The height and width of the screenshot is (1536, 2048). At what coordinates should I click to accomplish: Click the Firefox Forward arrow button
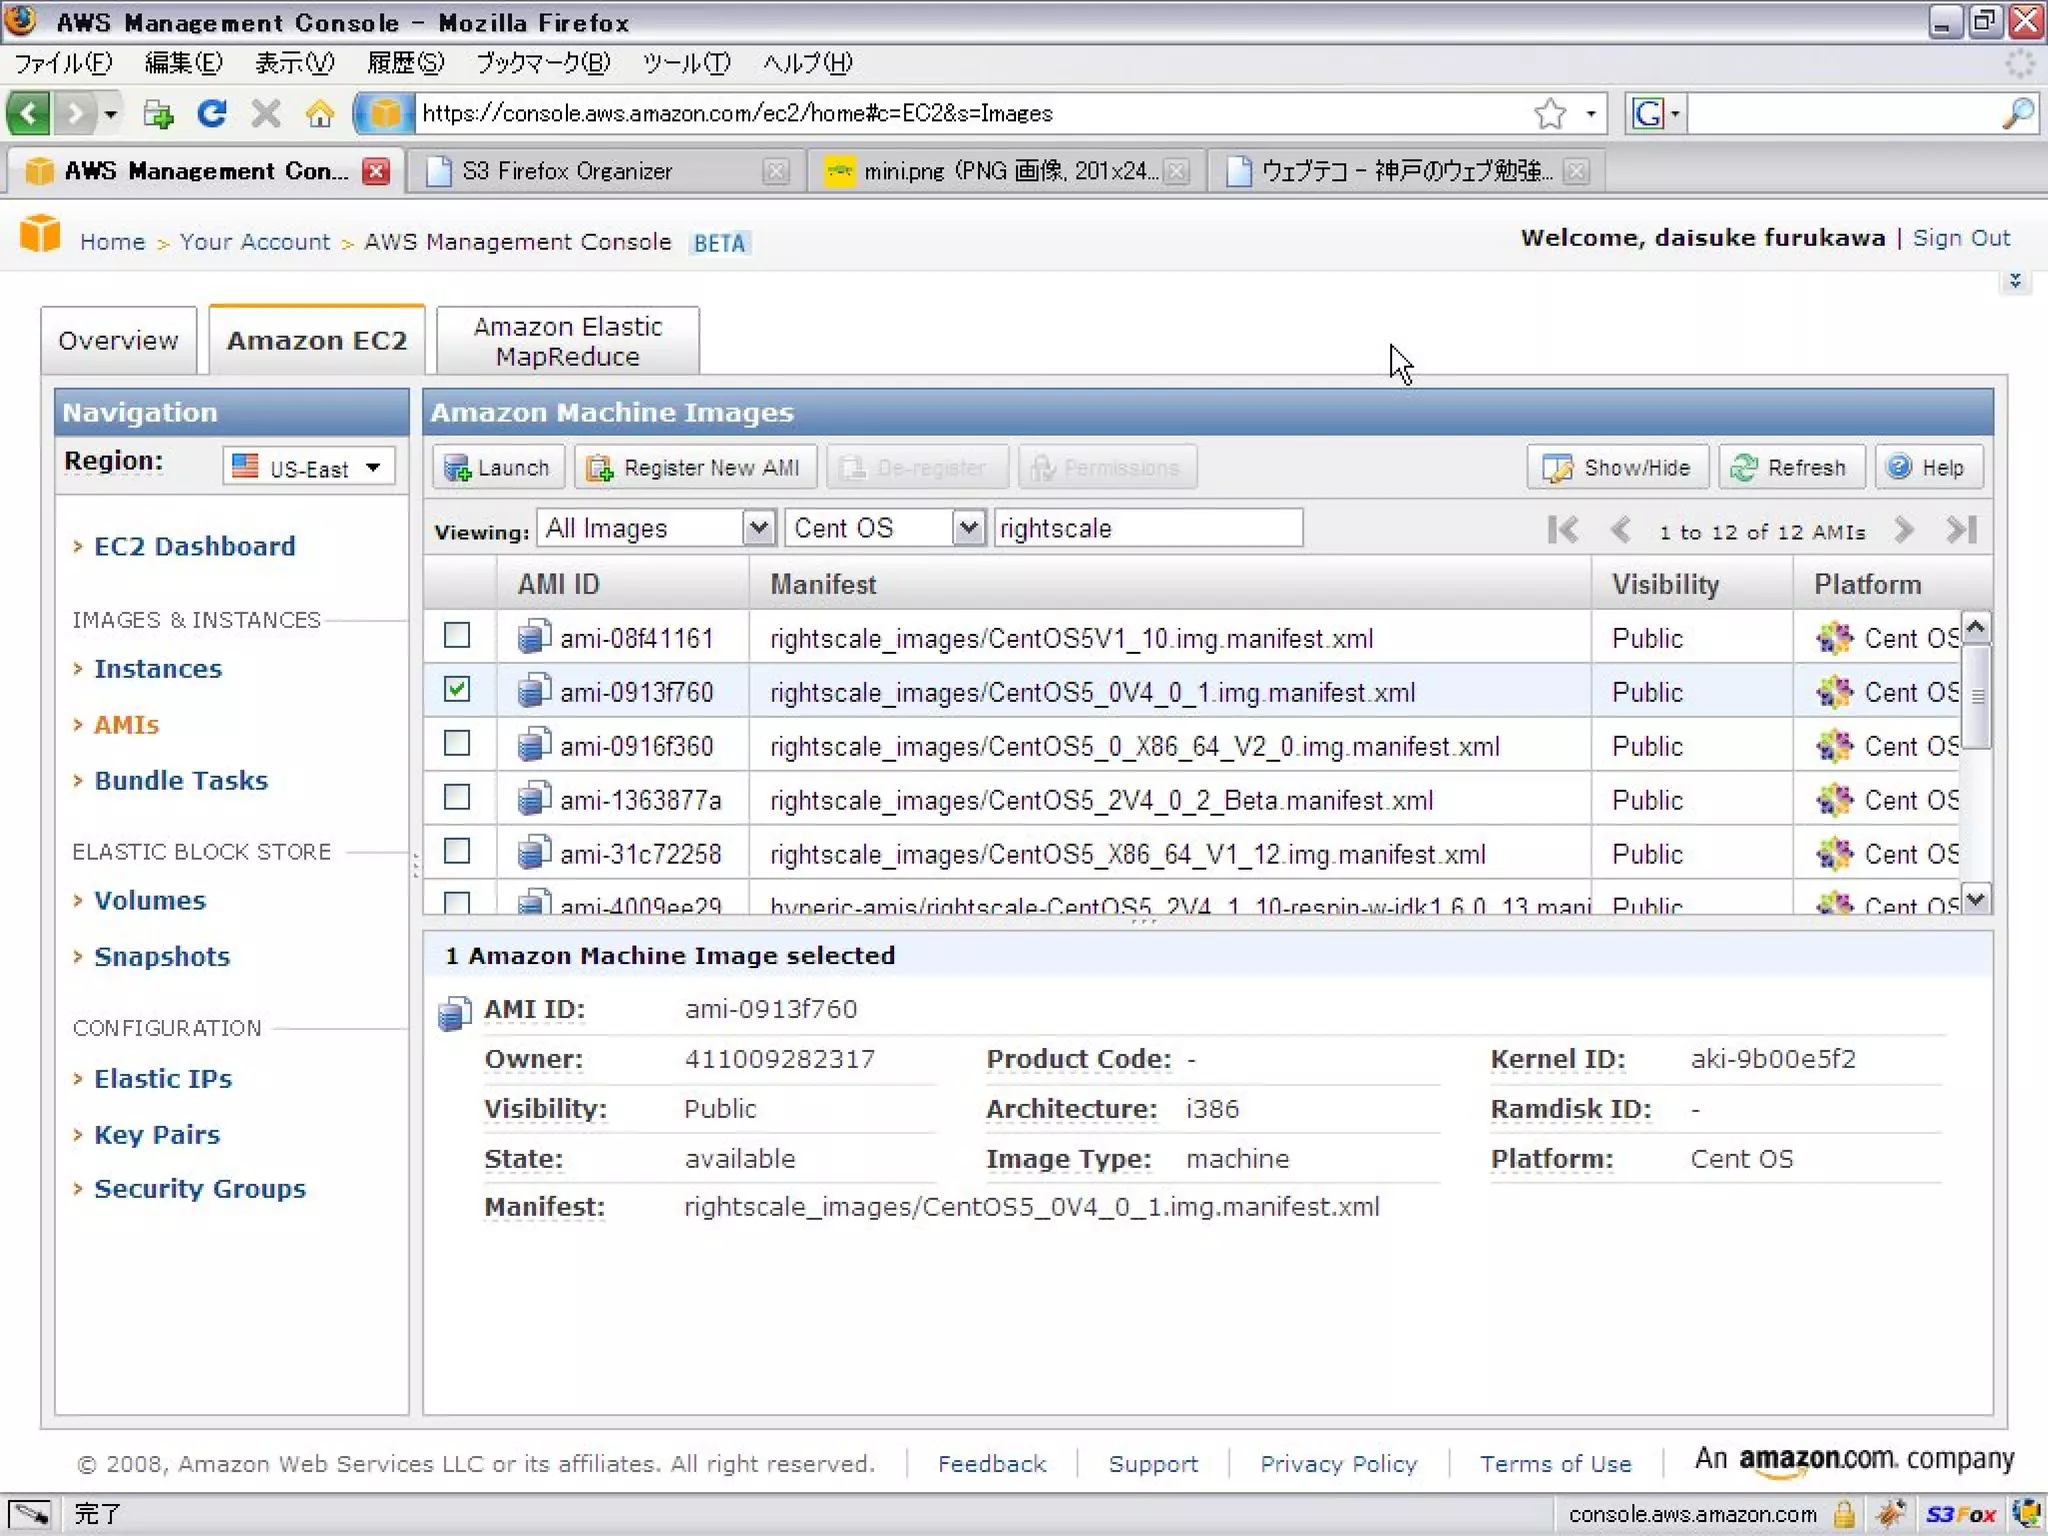[x=75, y=113]
